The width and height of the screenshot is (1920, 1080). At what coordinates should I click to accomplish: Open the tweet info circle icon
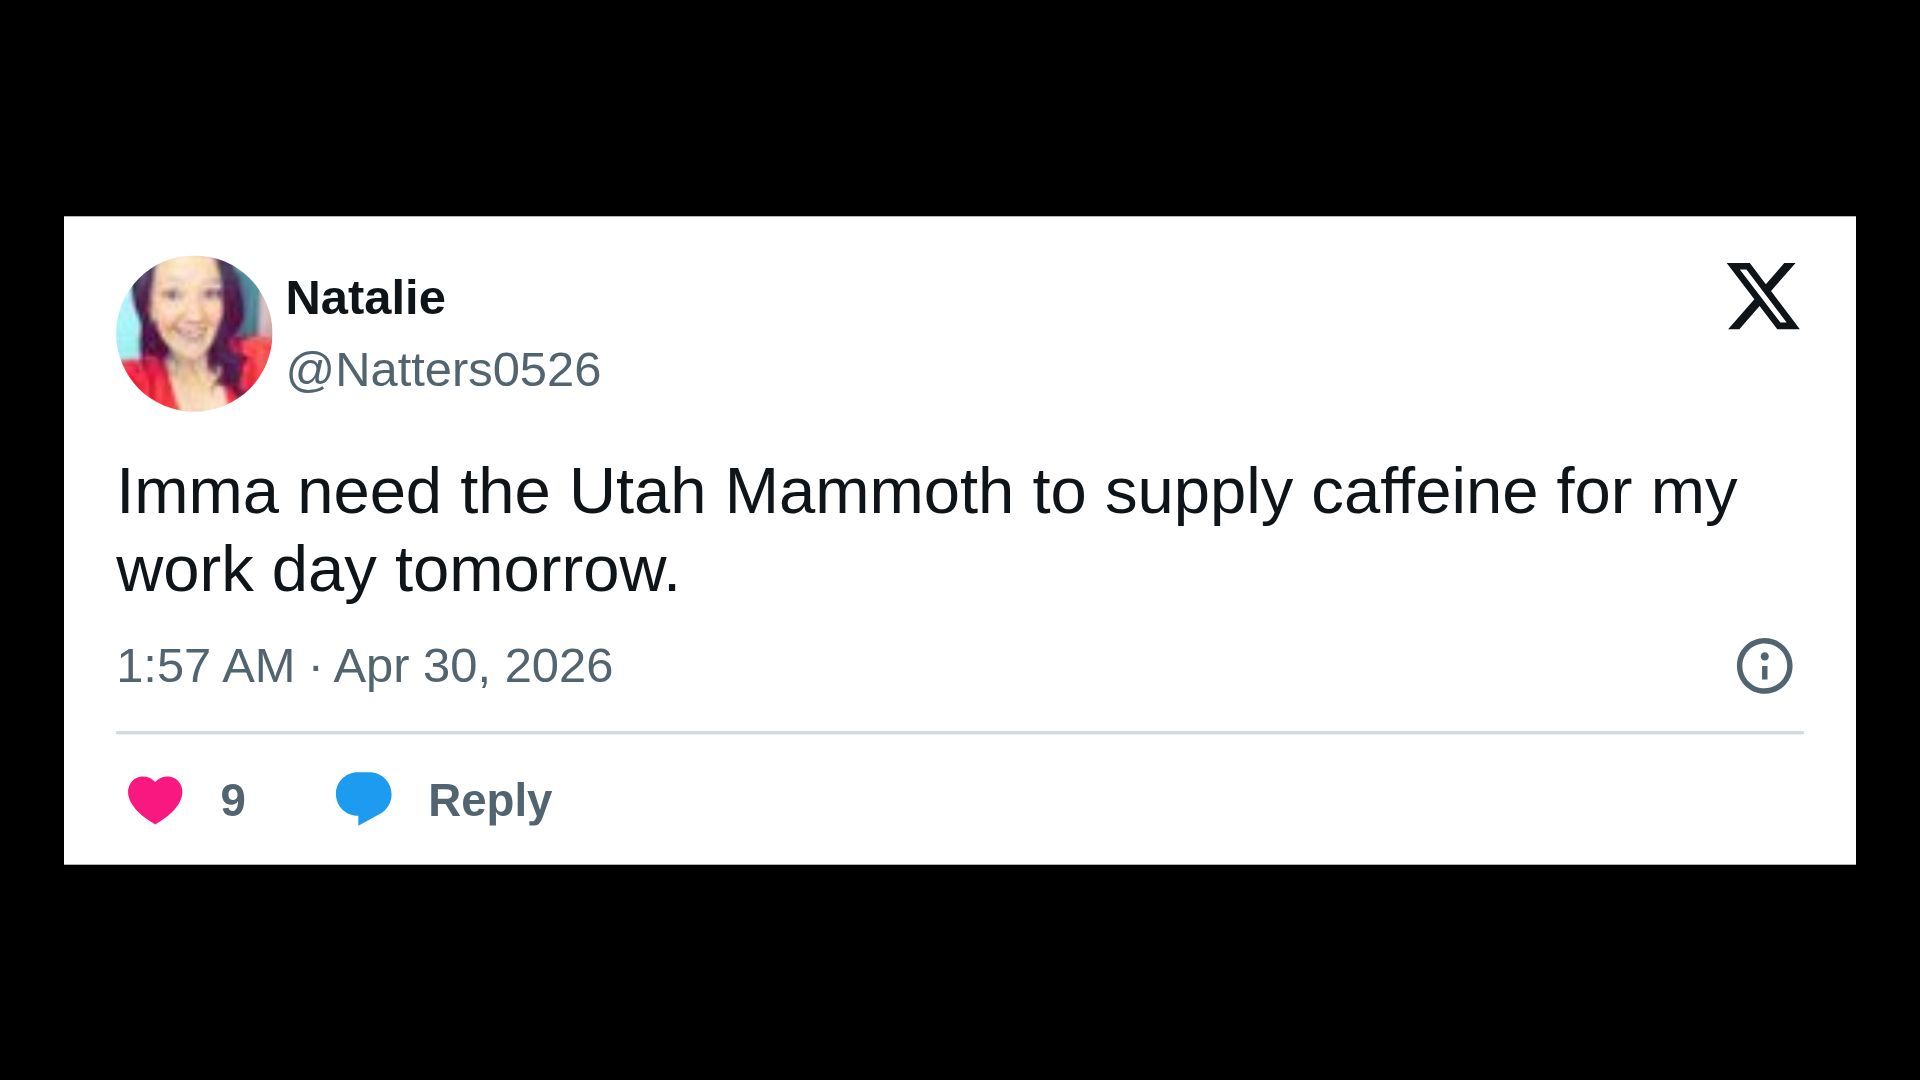tap(1764, 666)
